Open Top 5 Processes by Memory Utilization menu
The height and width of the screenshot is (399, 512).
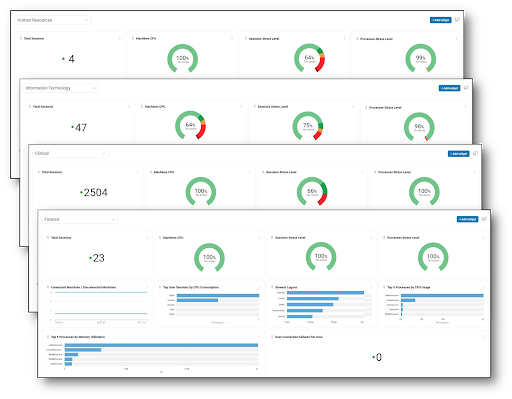click(259, 337)
